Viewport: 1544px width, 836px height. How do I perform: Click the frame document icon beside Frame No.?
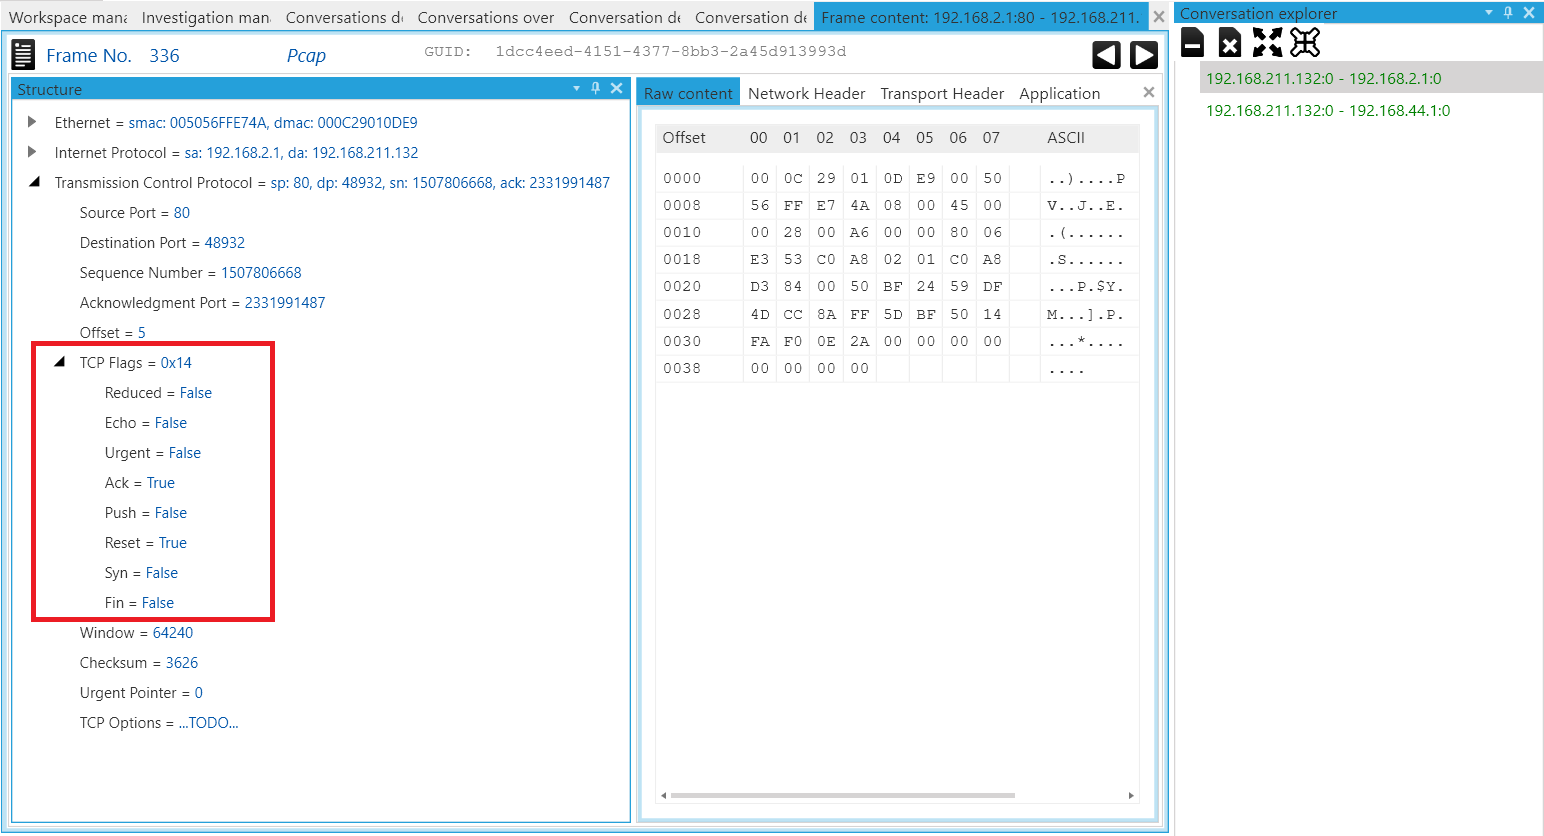click(23, 55)
